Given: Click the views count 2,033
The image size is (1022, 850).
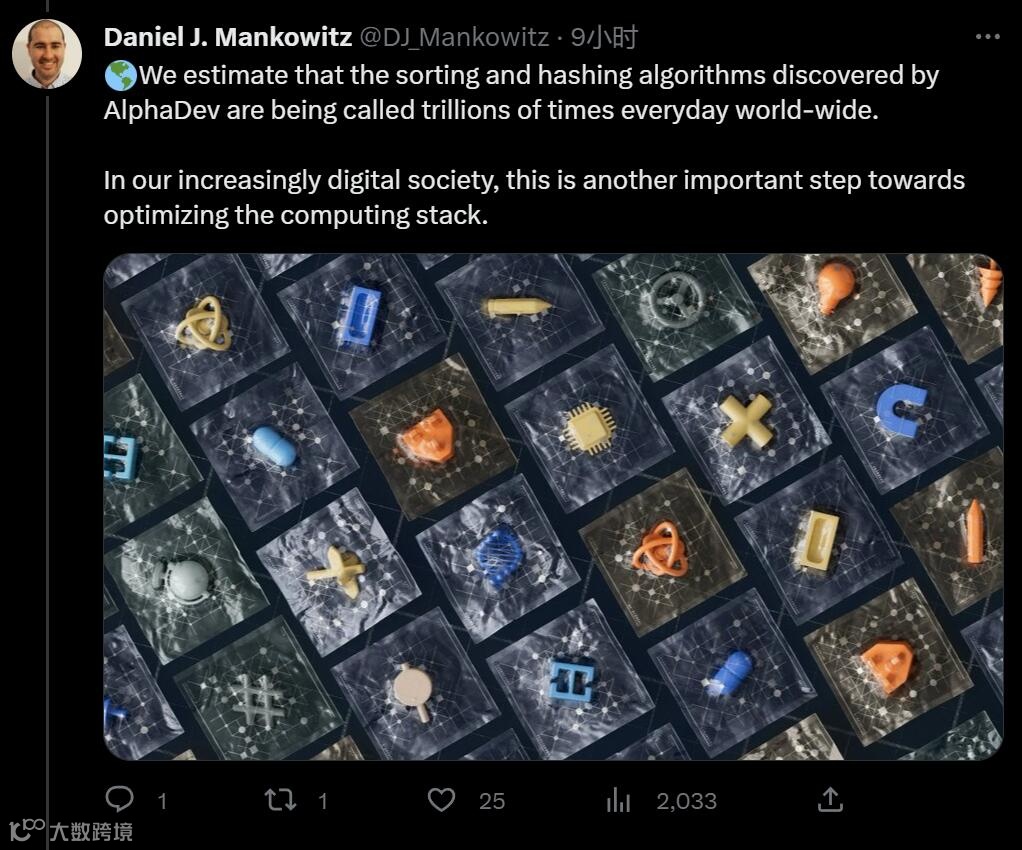Looking at the screenshot, I should coord(686,801).
